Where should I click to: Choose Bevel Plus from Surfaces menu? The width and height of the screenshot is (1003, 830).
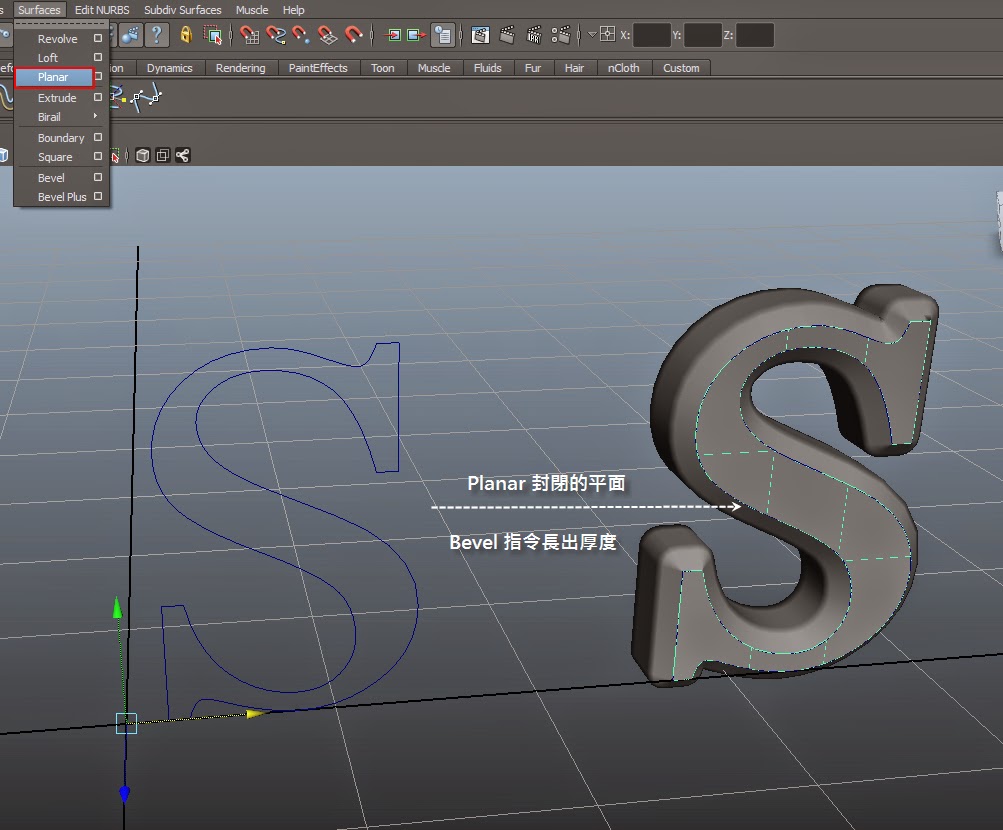click(62, 197)
